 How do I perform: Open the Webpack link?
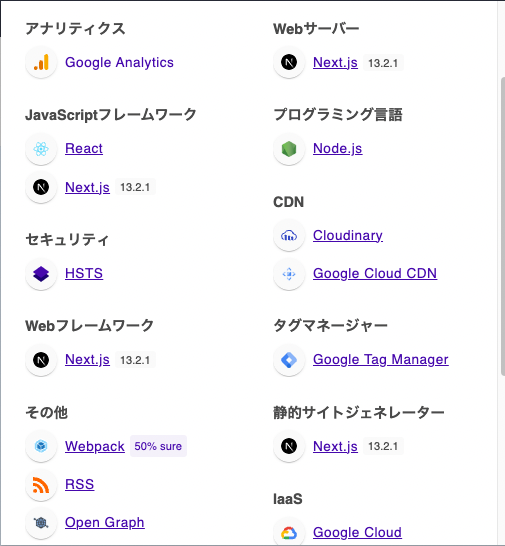pyautogui.click(x=95, y=446)
